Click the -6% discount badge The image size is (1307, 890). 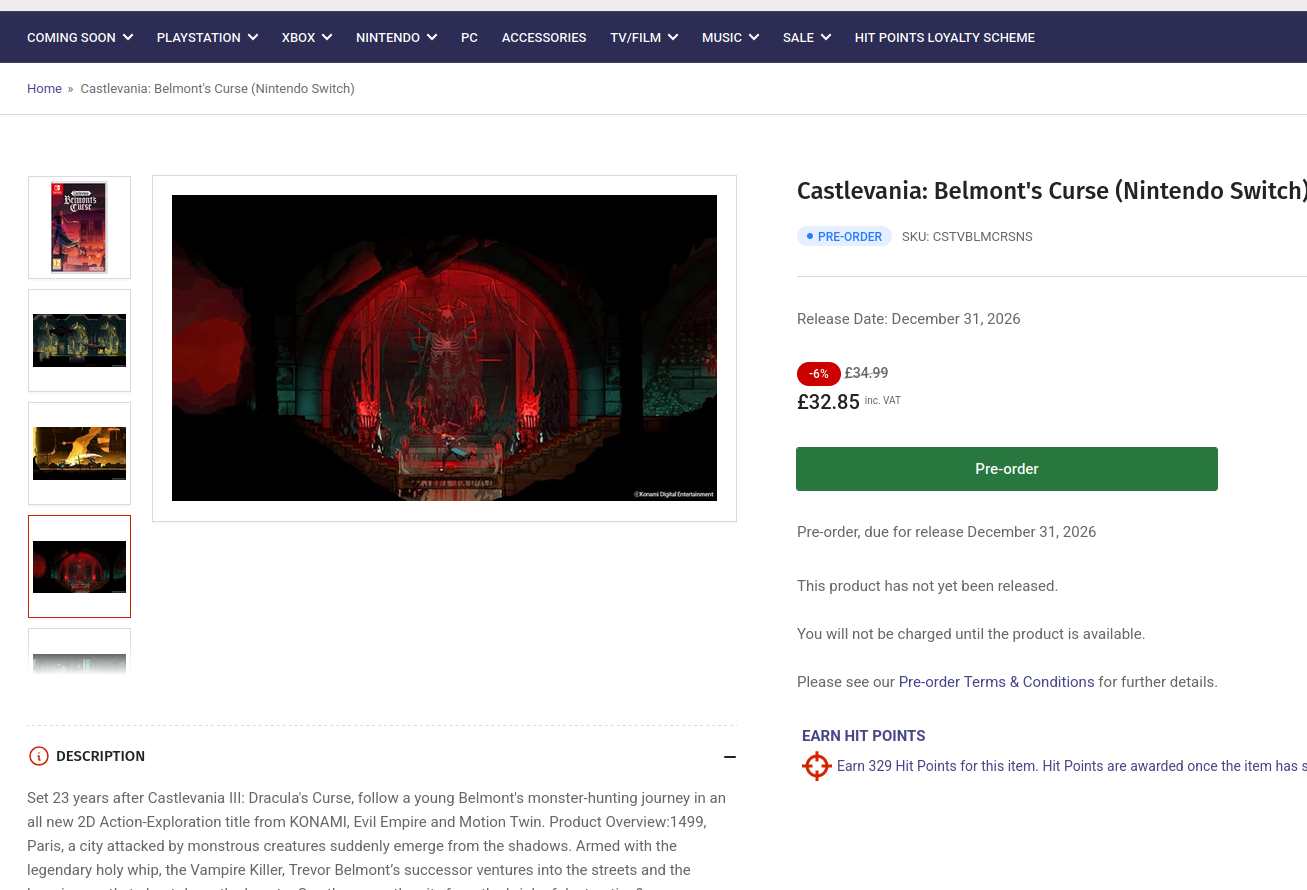coord(818,373)
